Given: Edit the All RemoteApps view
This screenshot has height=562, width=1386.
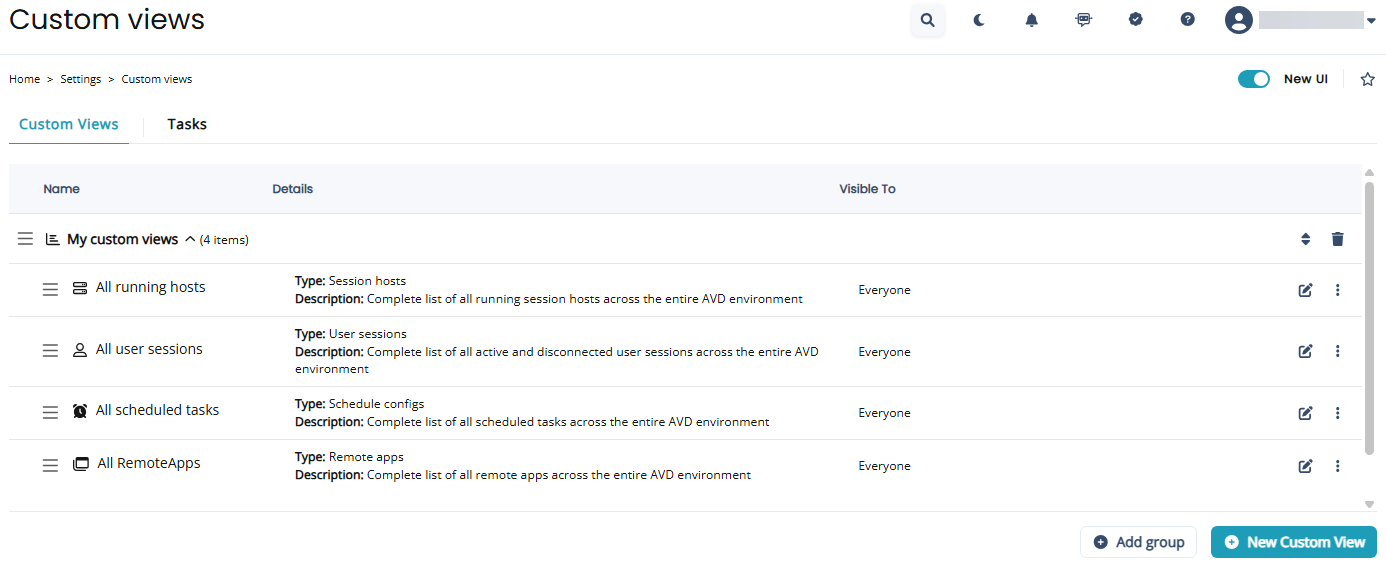Looking at the screenshot, I should click(x=1305, y=466).
